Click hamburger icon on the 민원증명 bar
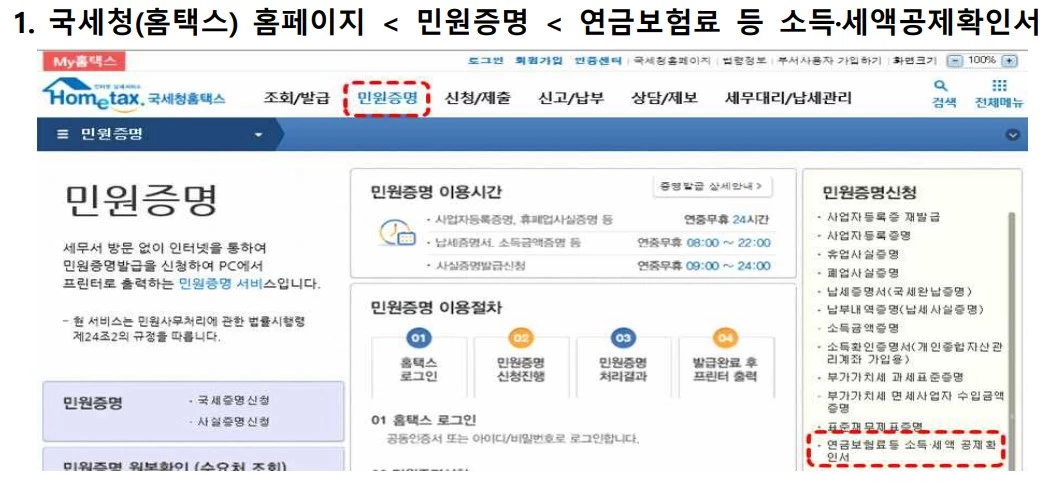Screen dimensions: 1059x501 [62, 134]
